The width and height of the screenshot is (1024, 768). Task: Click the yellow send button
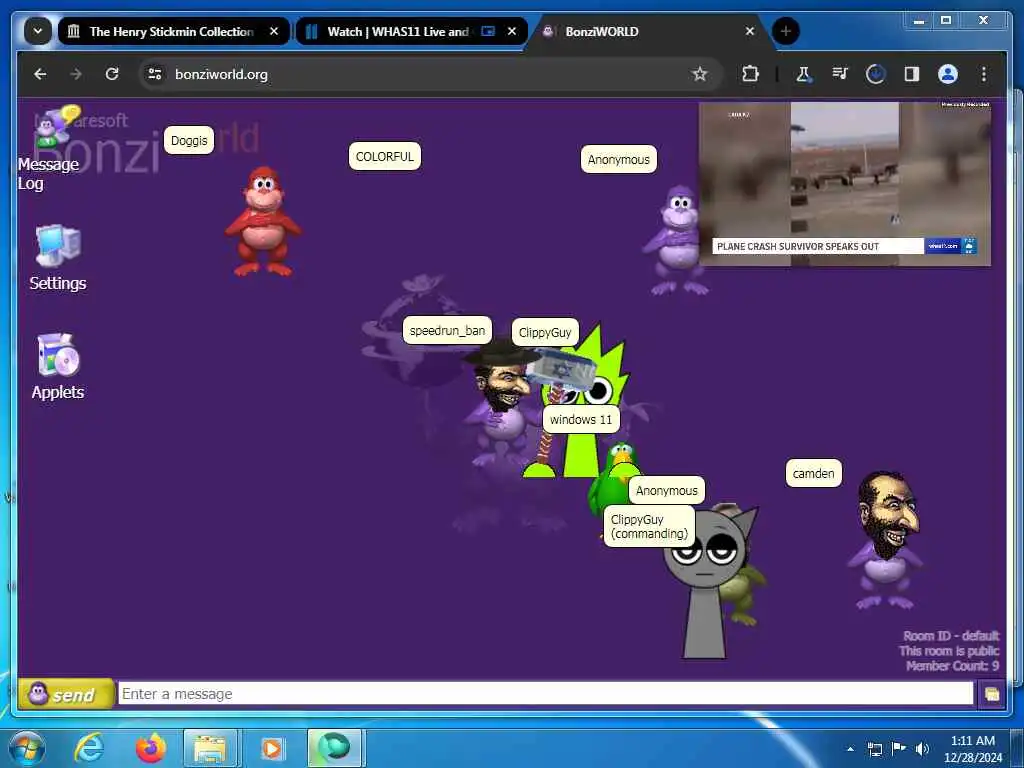[65, 694]
